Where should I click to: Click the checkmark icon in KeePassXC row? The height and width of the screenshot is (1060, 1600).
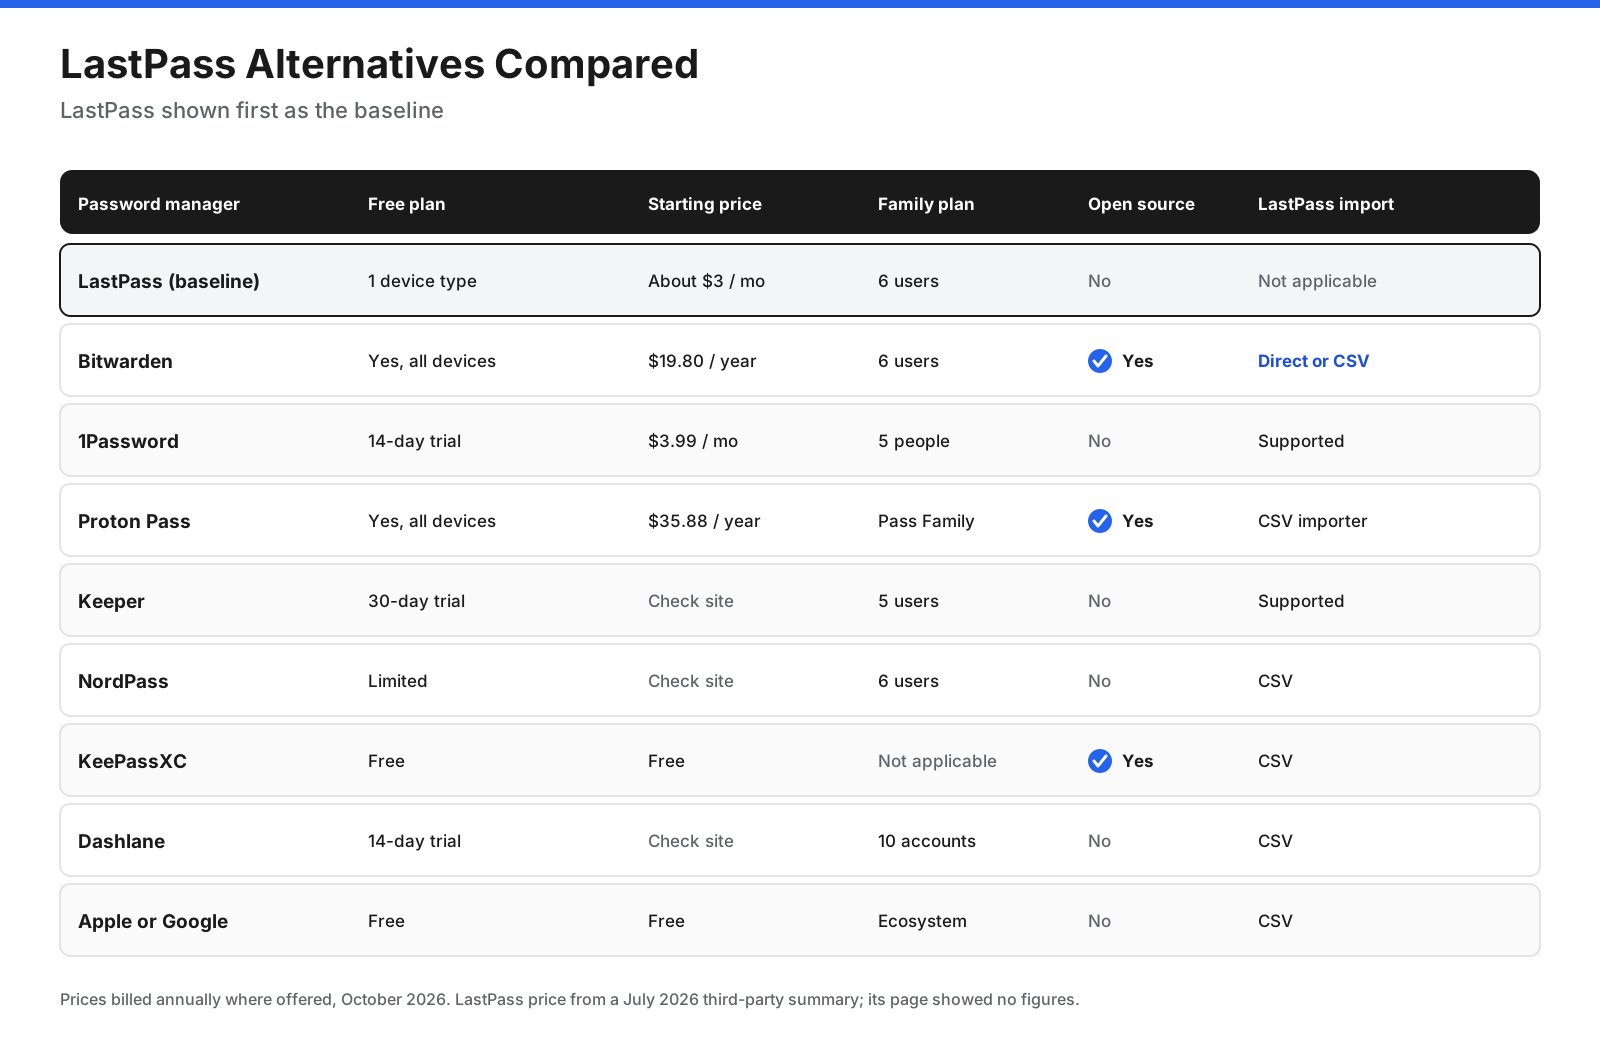click(x=1100, y=761)
